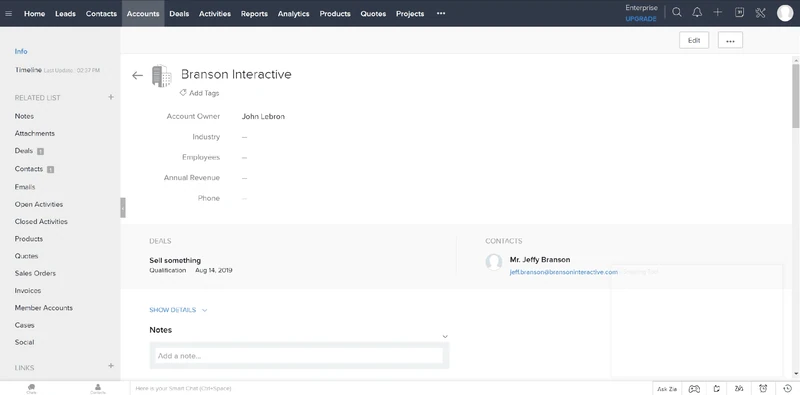Open the Projects tab
This screenshot has width=800, height=395.
pyautogui.click(x=410, y=14)
